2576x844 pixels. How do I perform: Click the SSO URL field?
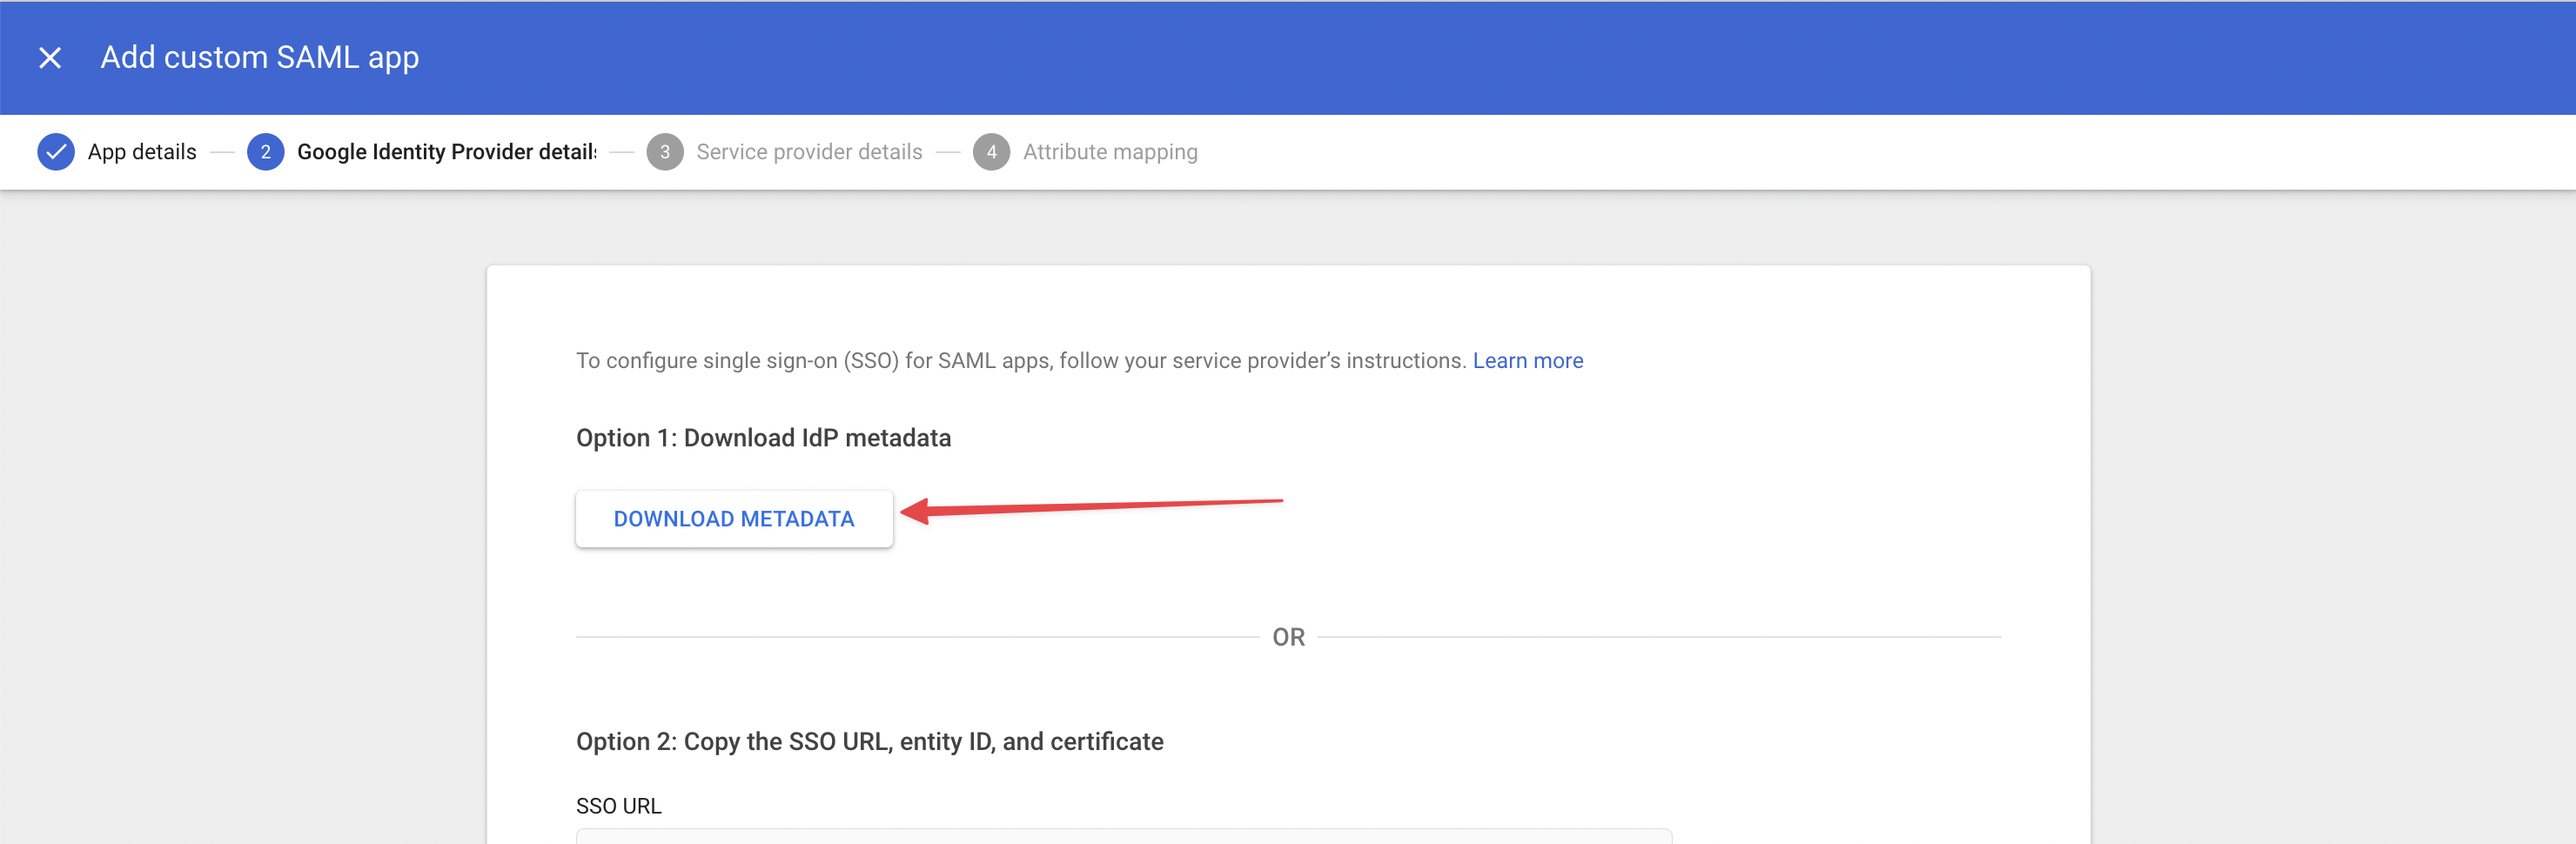1123,836
